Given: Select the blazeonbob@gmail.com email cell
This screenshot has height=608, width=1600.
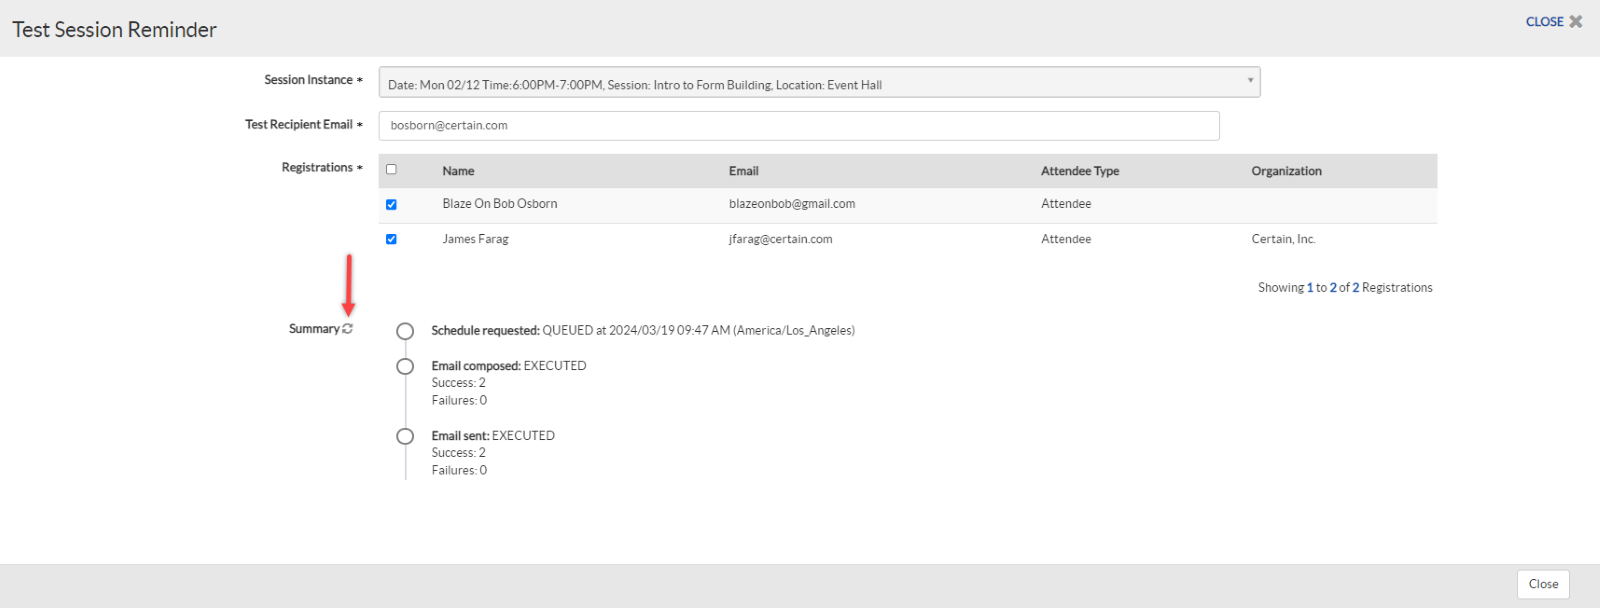Looking at the screenshot, I should [791, 204].
